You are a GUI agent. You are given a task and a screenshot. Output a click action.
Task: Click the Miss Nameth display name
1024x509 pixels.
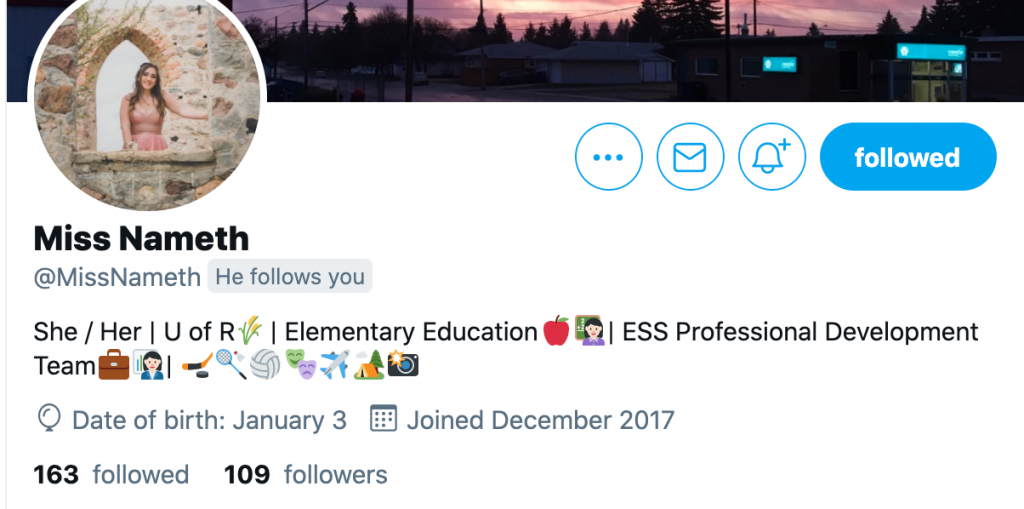(x=141, y=238)
